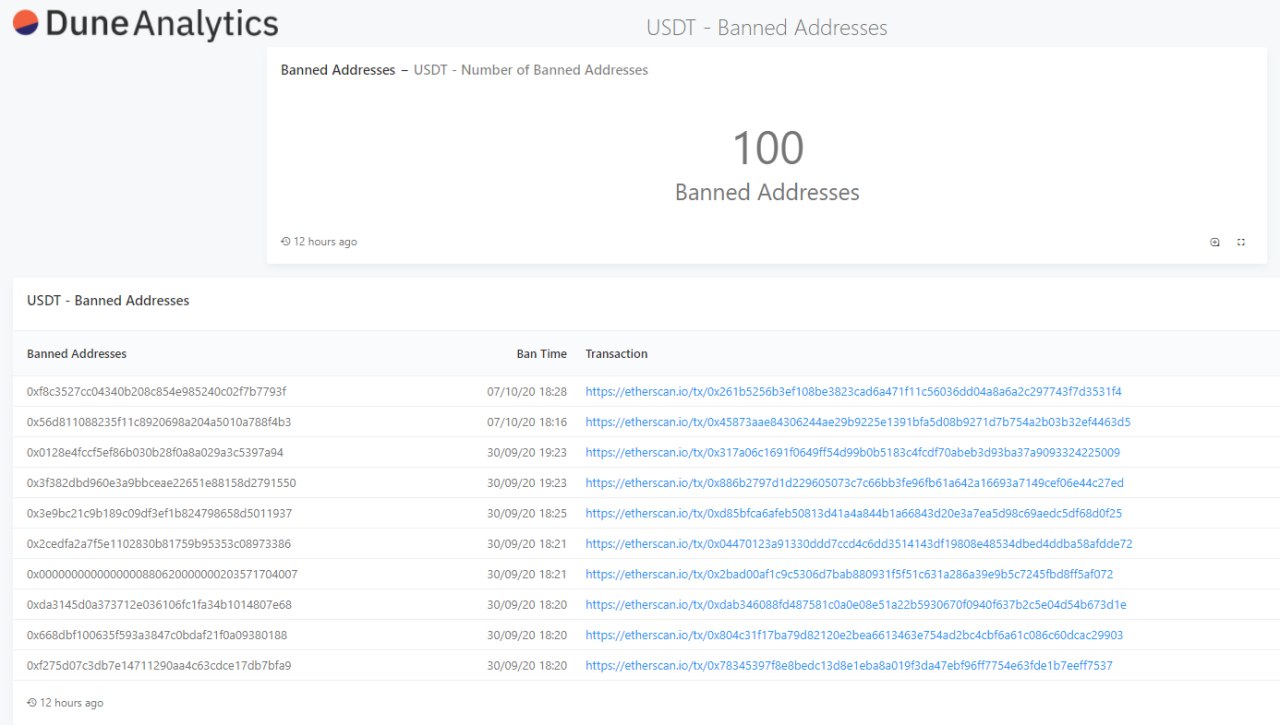Open 'USDT - Number of Banned Addresses' link
Viewport: 1280px width, 725px height.
(531, 70)
